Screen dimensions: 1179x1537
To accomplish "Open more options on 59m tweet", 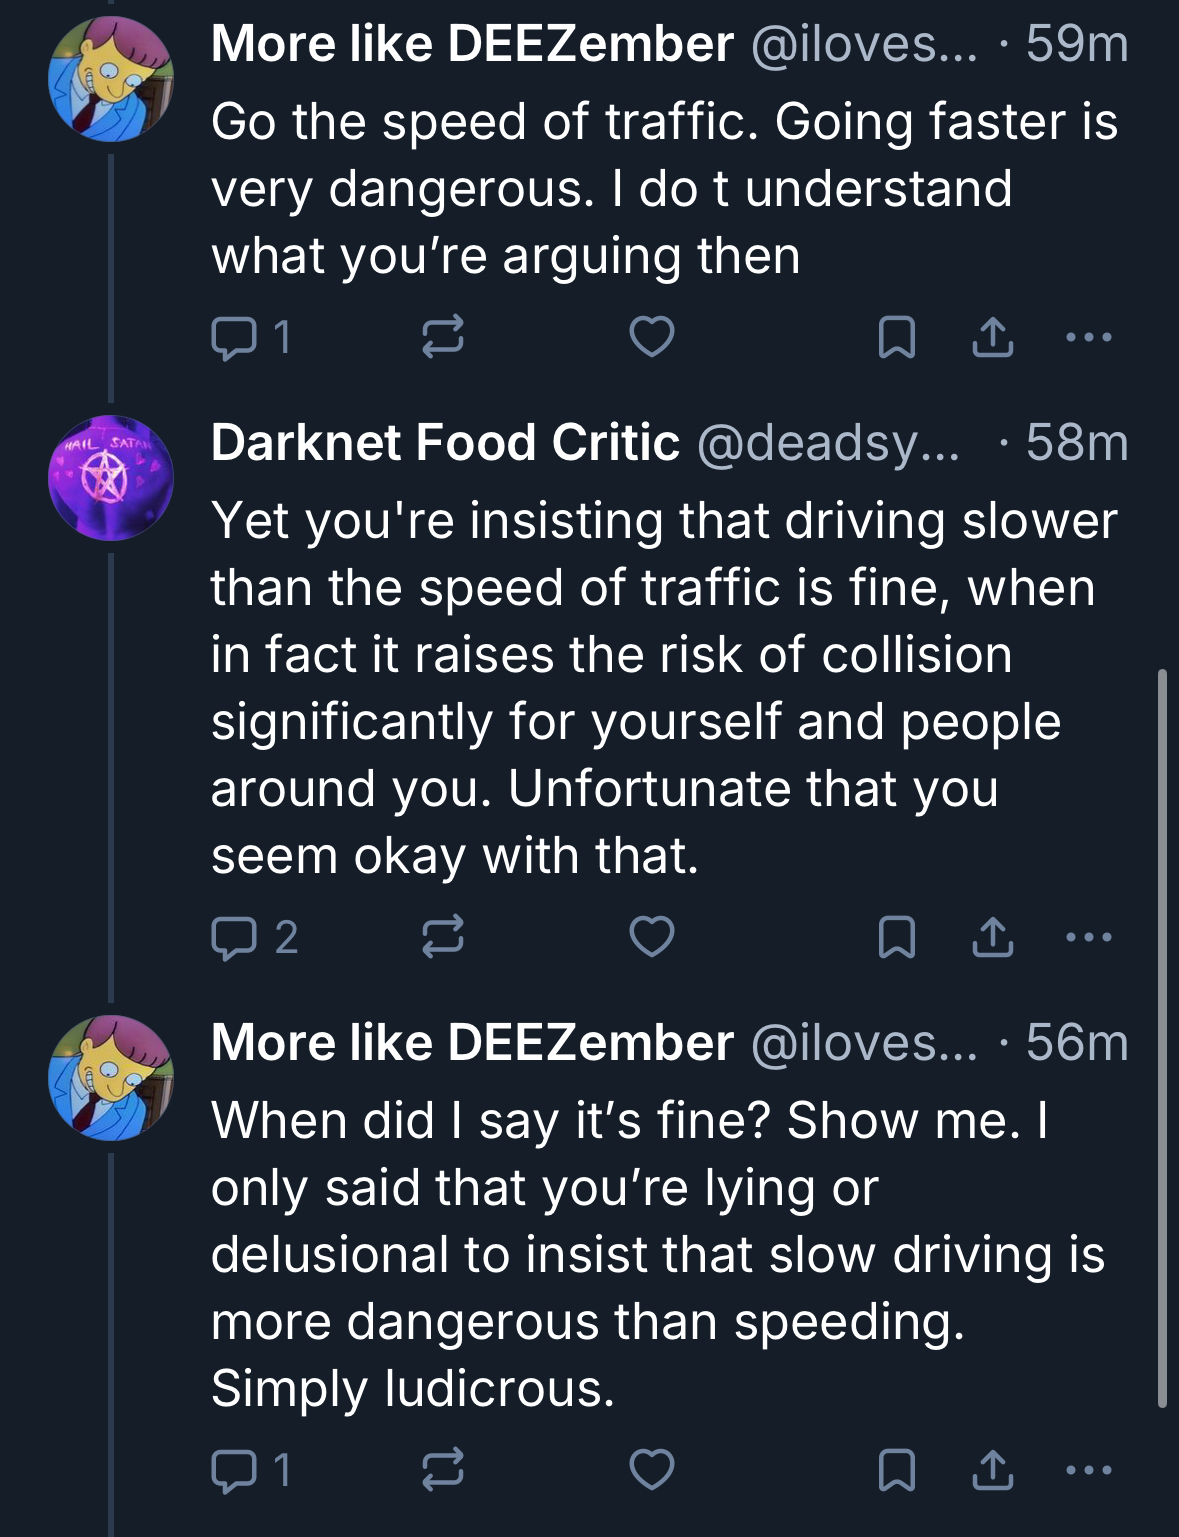I will pyautogui.click(x=1089, y=337).
